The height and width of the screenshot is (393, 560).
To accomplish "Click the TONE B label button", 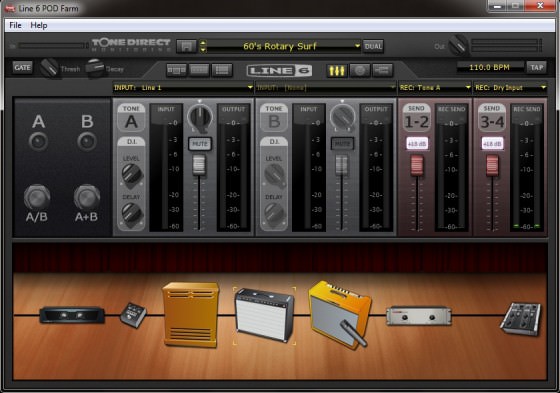I will (274, 118).
